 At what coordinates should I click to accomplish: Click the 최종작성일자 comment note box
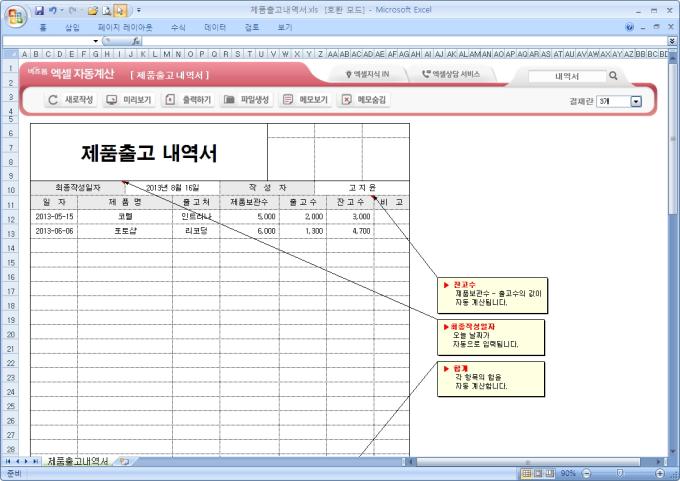point(491,337)
